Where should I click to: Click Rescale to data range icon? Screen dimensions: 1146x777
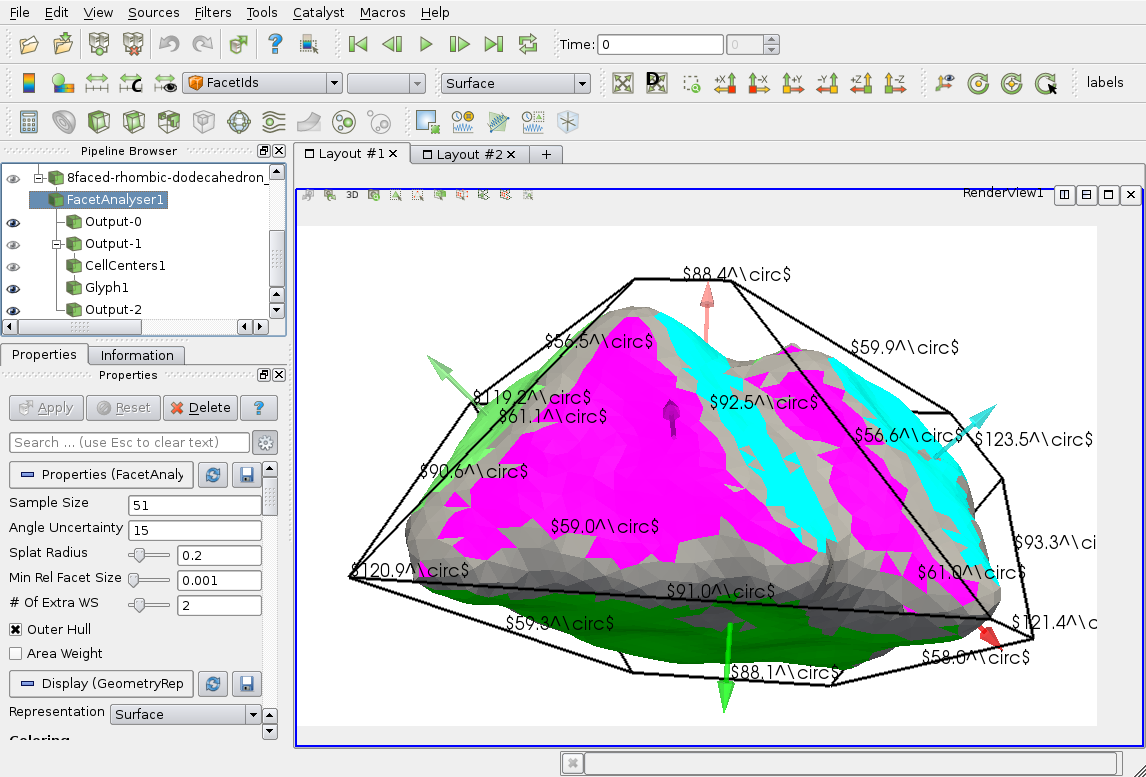[x=97, y=84]
